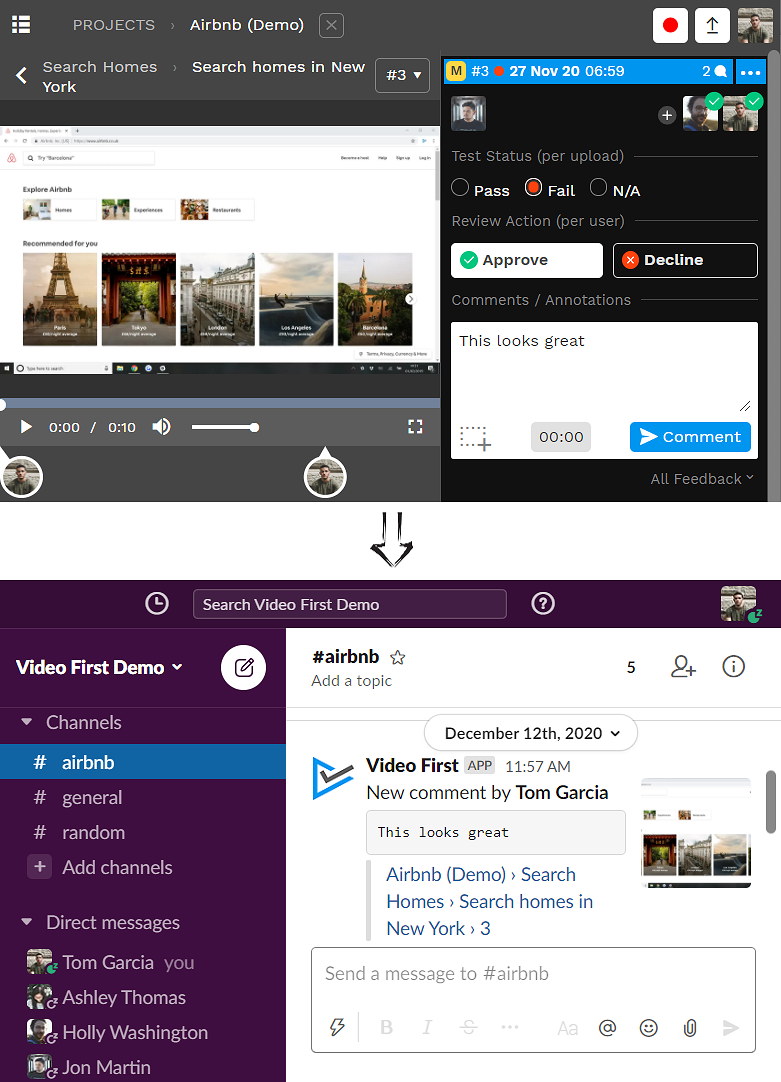Open Slack history clock icon
Screen dimensions: 781x1082
(x=157, y=603)
